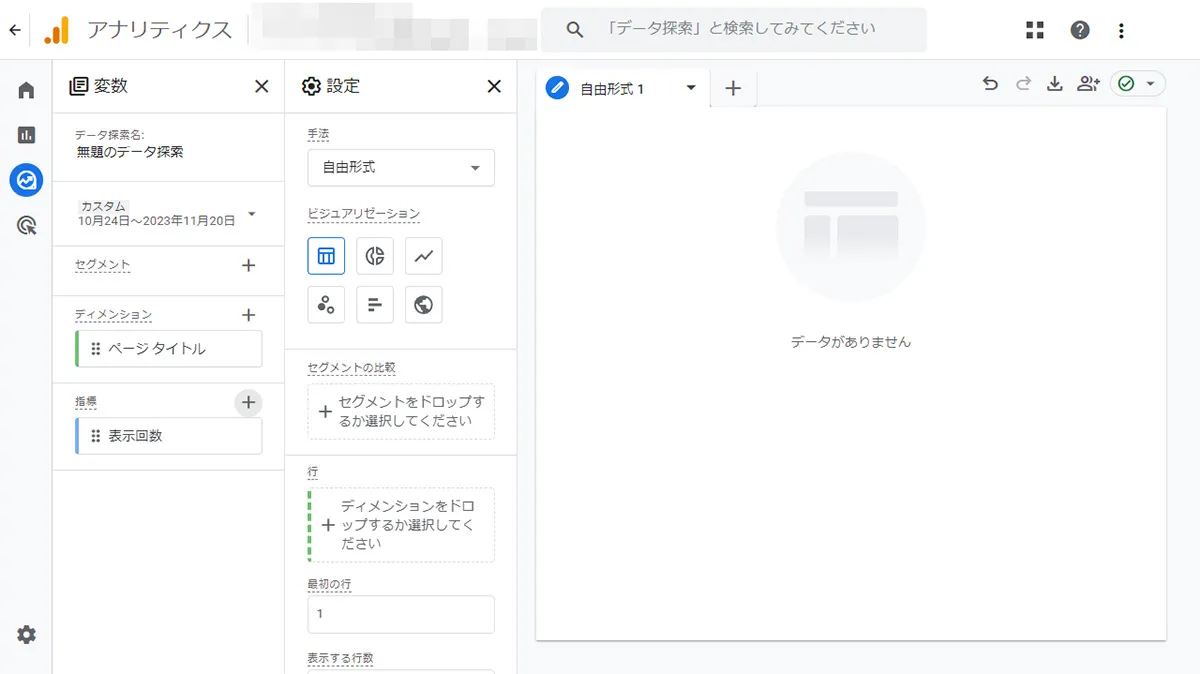Add a metric with the 指標 plus button

click(x=247, y=402)
